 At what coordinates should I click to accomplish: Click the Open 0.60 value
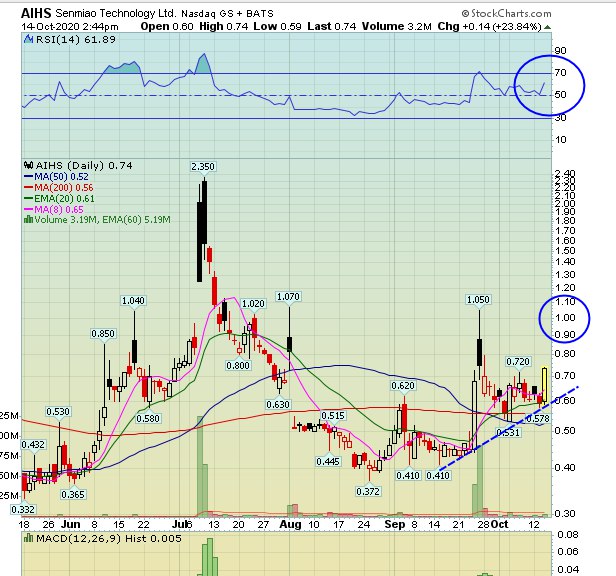[x=167, y=26]
